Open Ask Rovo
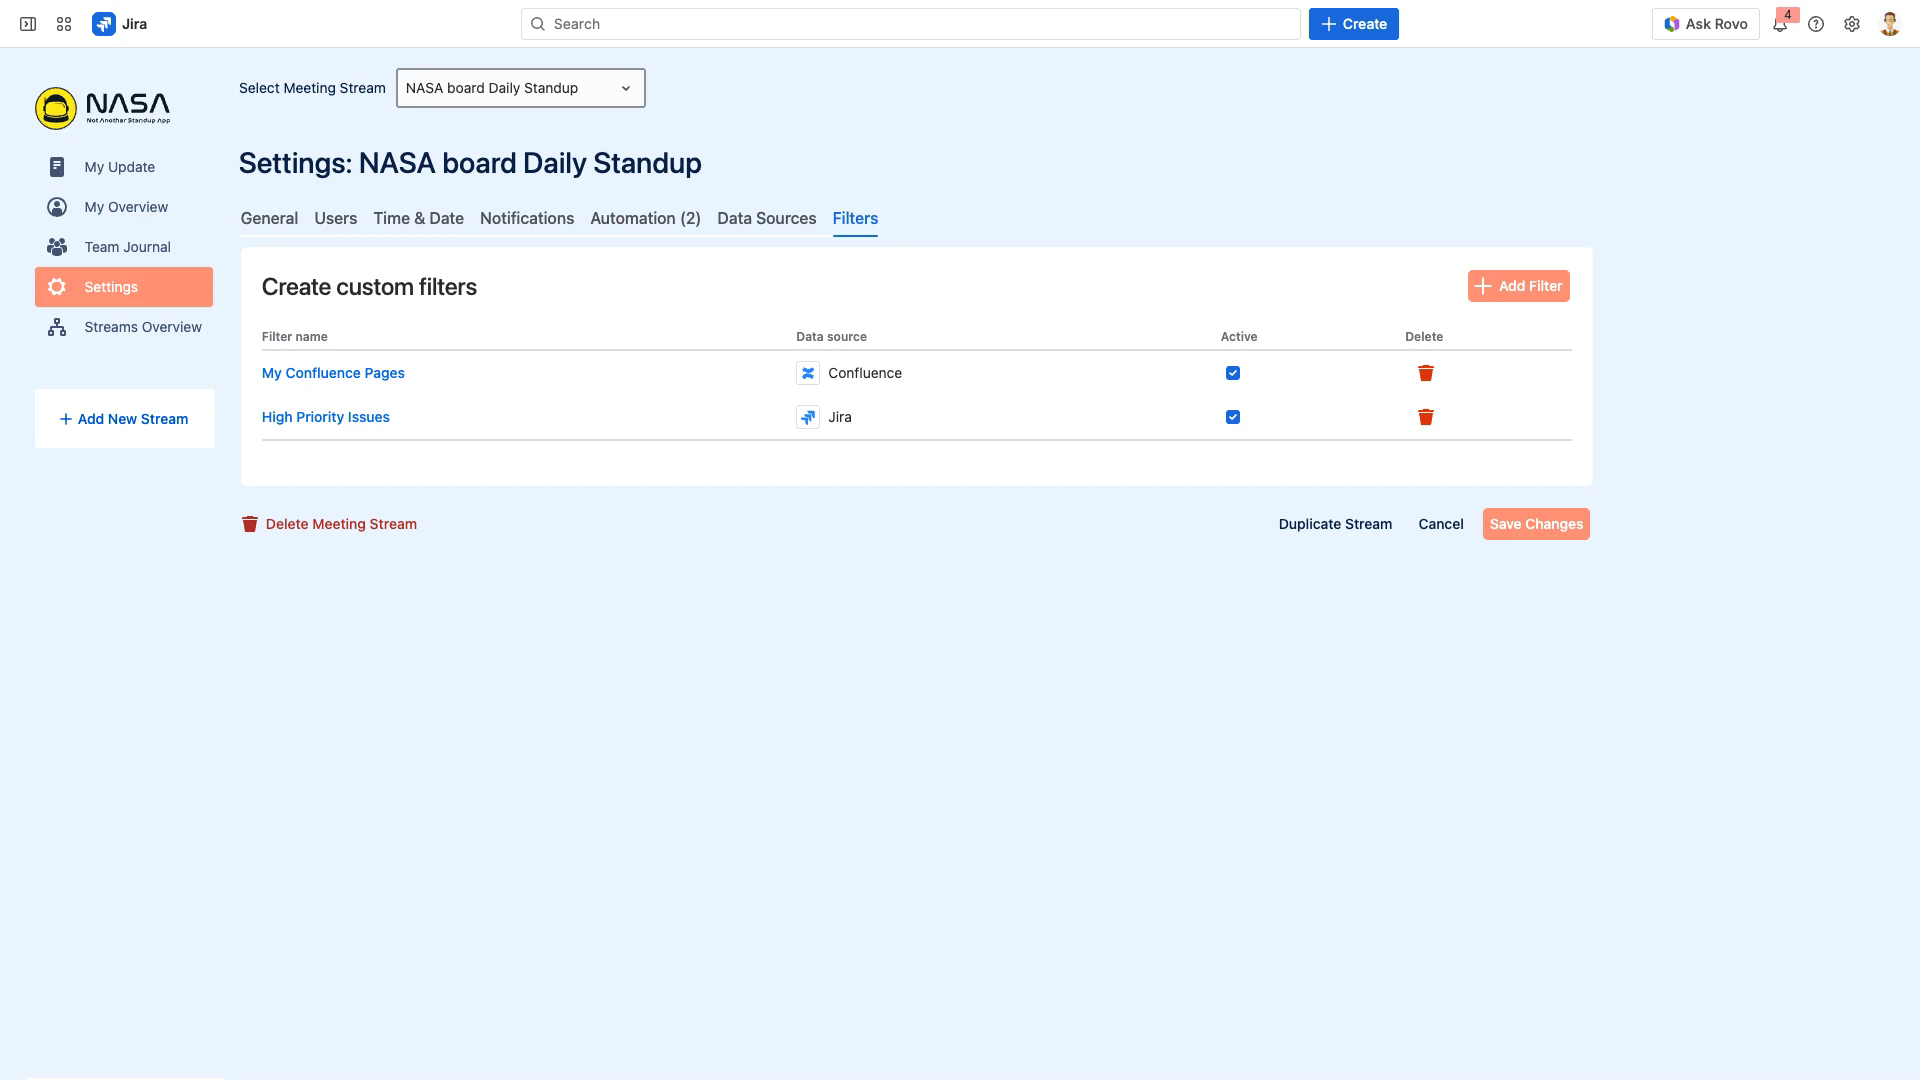Screen dimensions: 1920x1080 point(1706,23)
